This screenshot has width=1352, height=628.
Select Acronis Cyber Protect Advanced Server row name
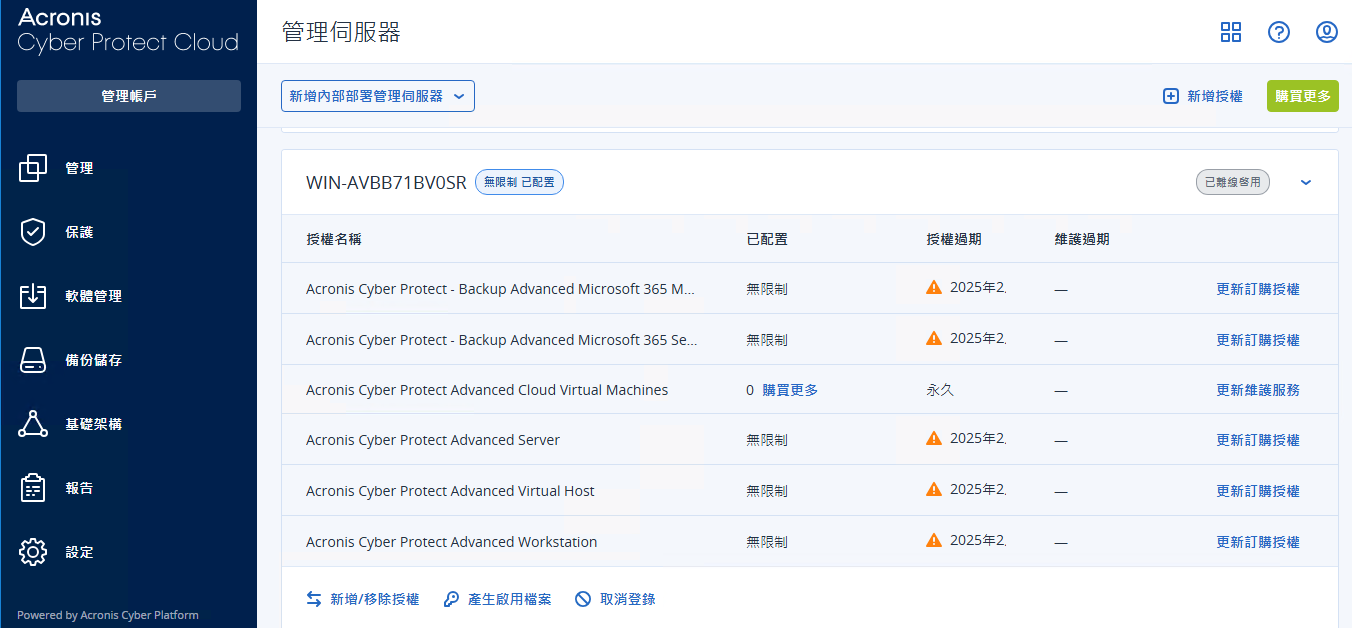click(433, 440)
